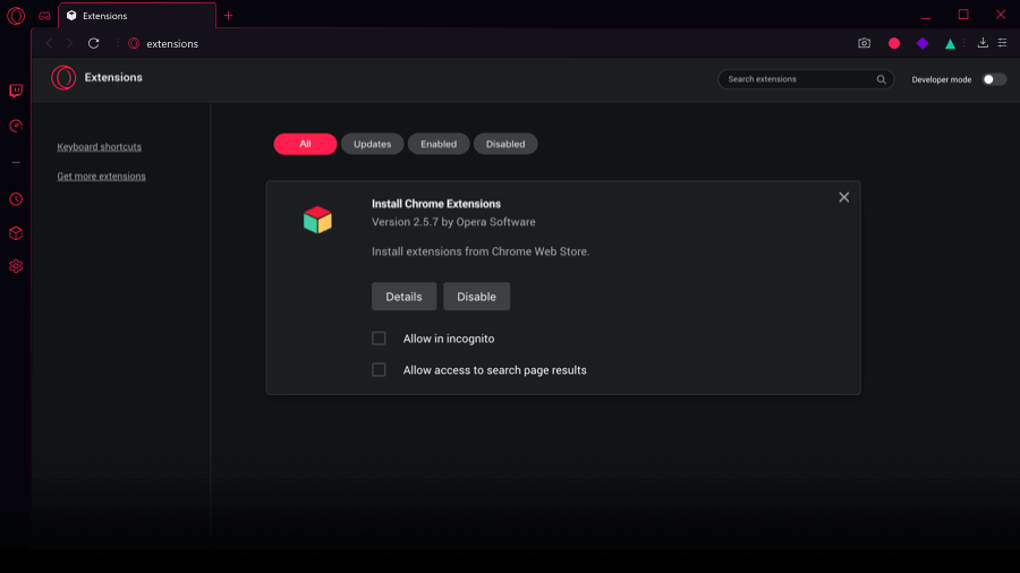This screenshot has width=1020, height=573.
Task: Toggle Developer mode switch
Action: click(x=994, y=79)
